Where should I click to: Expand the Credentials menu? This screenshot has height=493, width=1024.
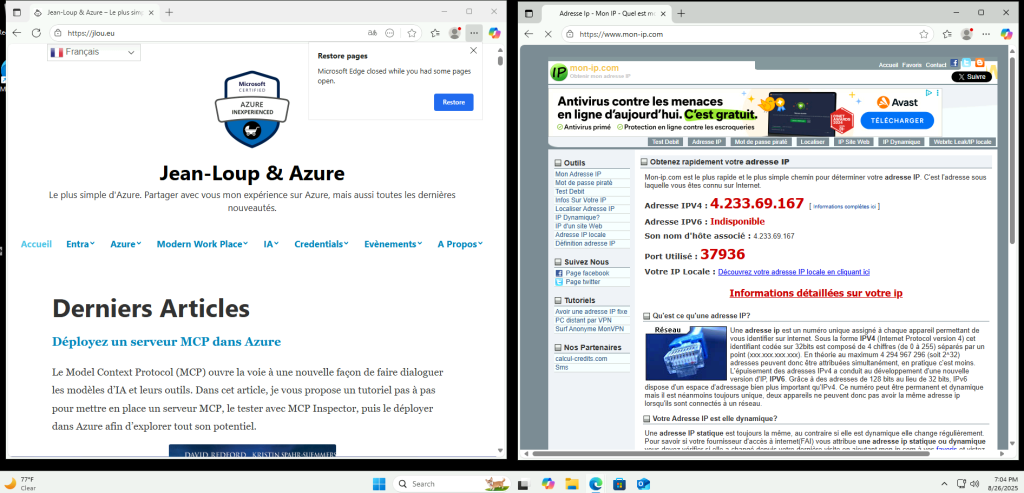[321, 244]
